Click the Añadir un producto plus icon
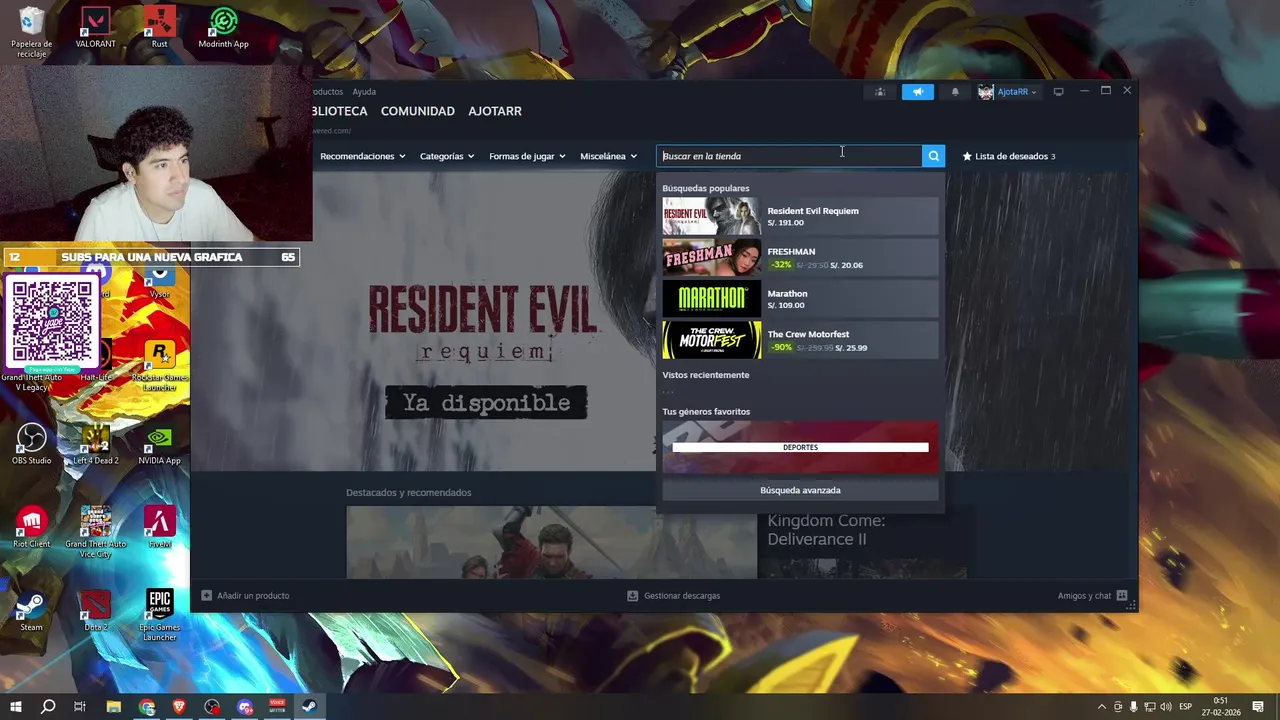The width and height of the screenshot is (1280, 720). pos(206,595)
